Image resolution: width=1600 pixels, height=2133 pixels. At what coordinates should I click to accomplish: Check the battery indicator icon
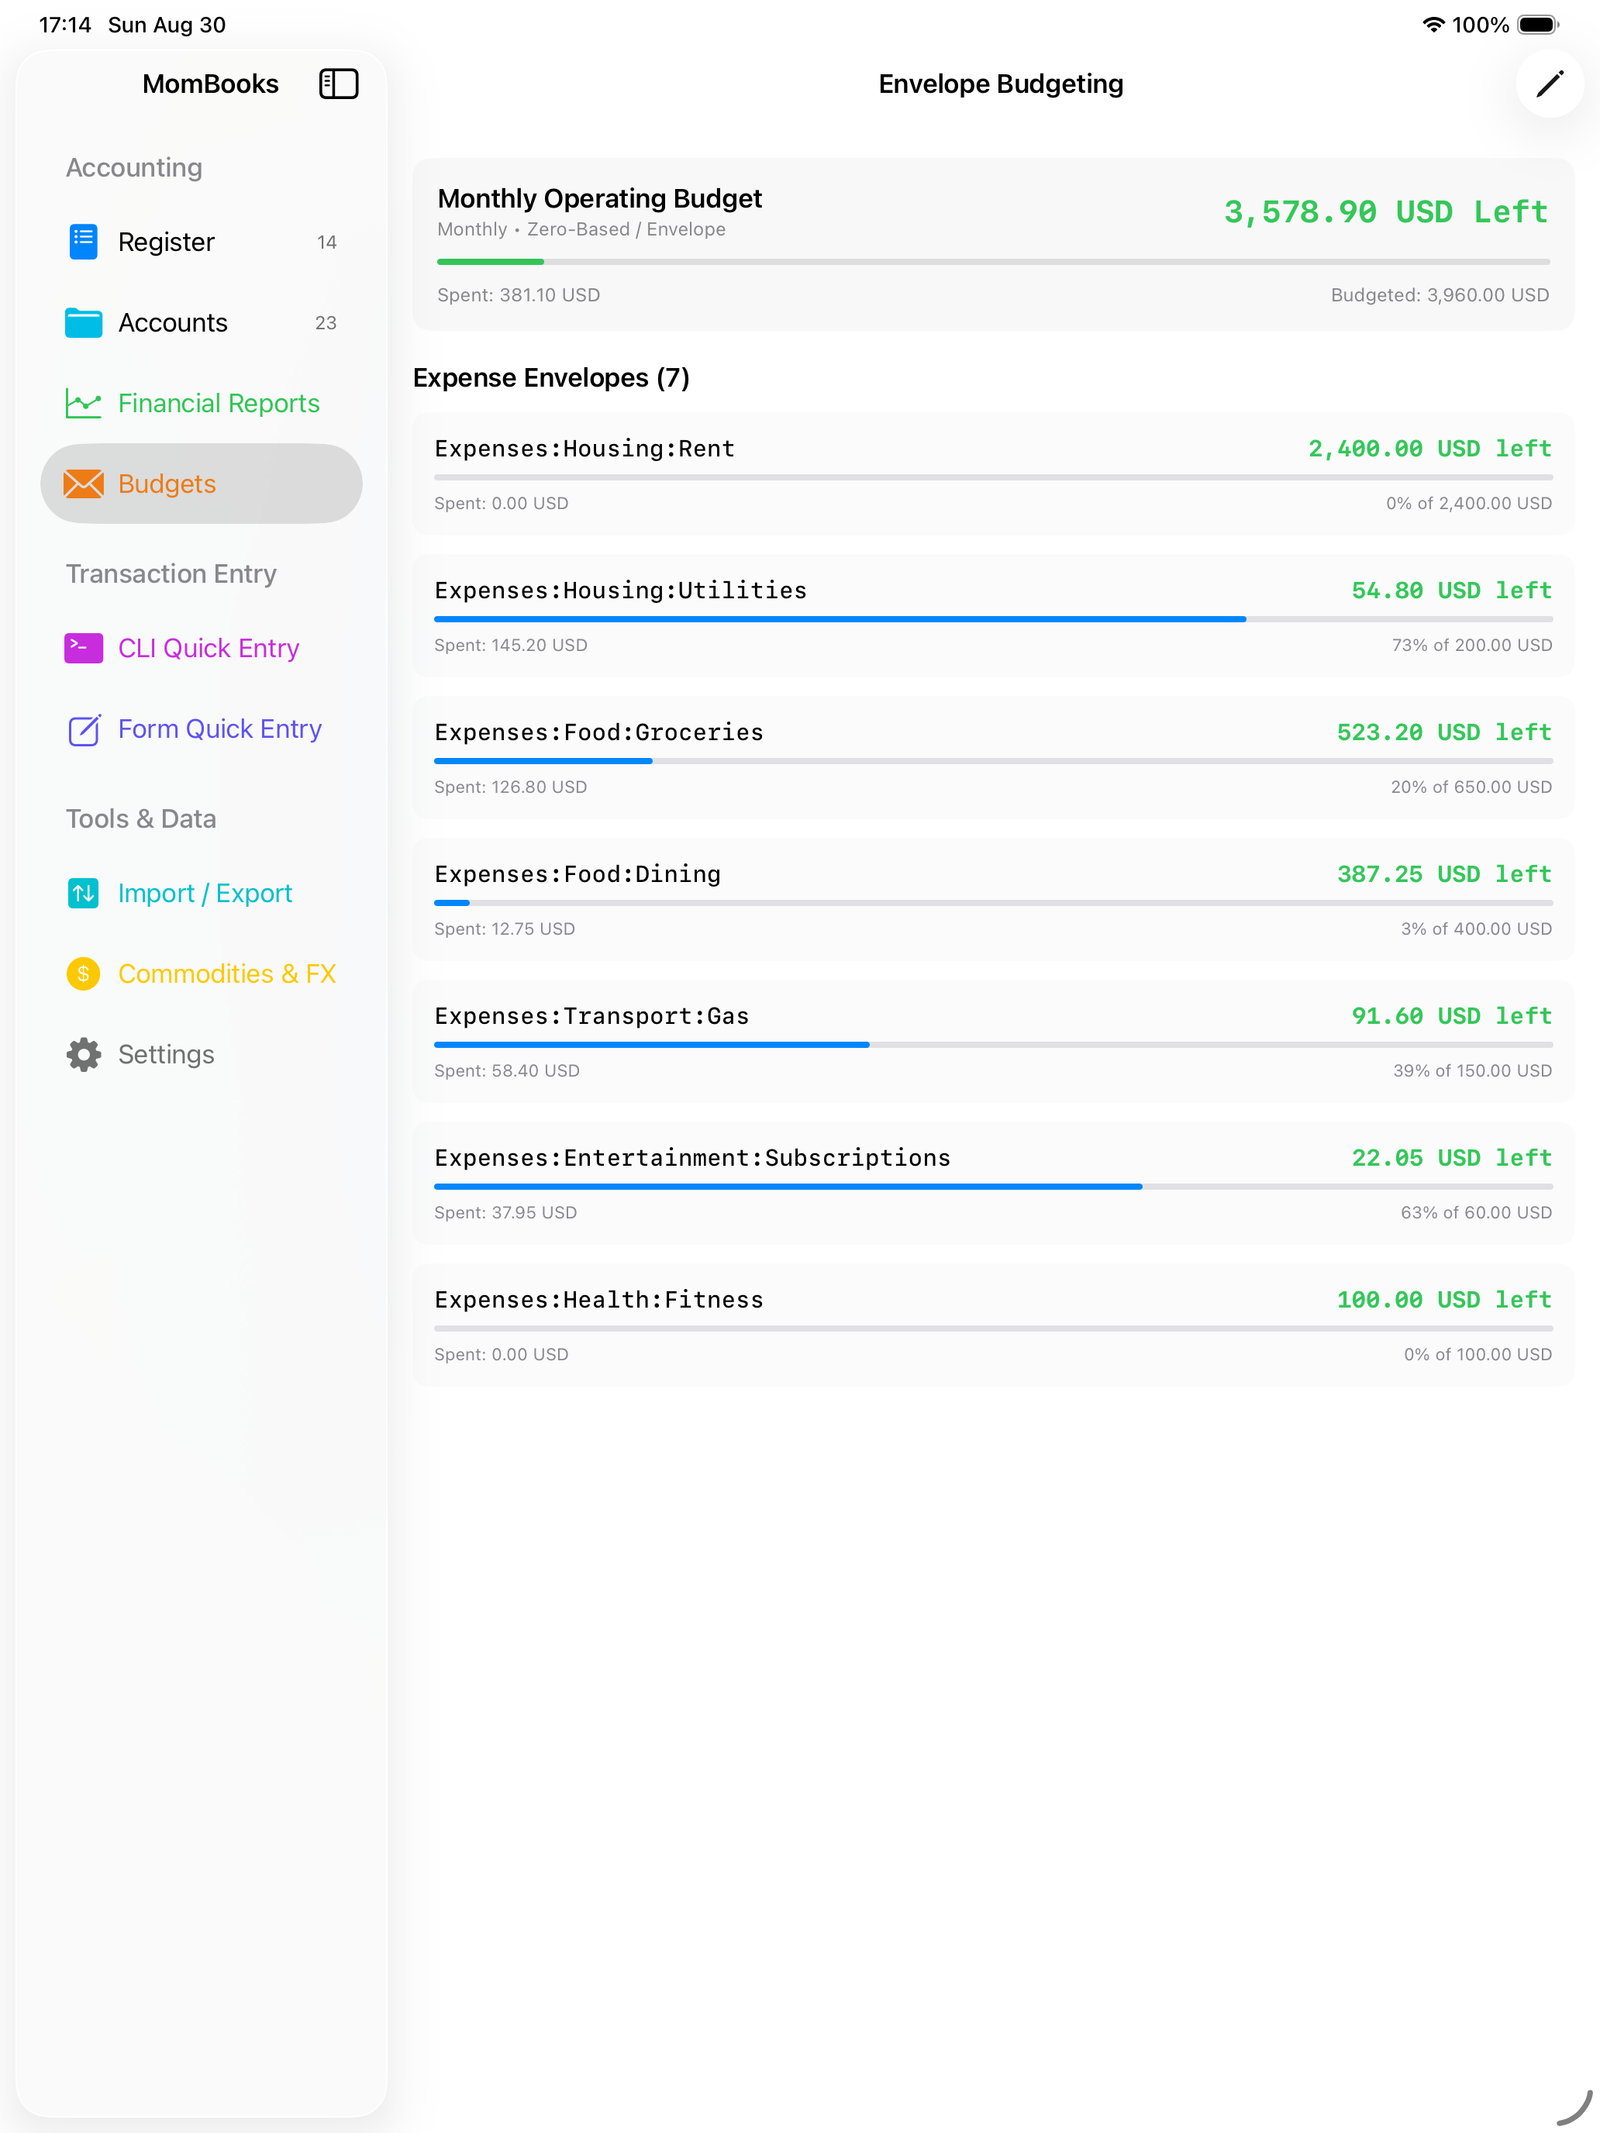pos(1538,25)
